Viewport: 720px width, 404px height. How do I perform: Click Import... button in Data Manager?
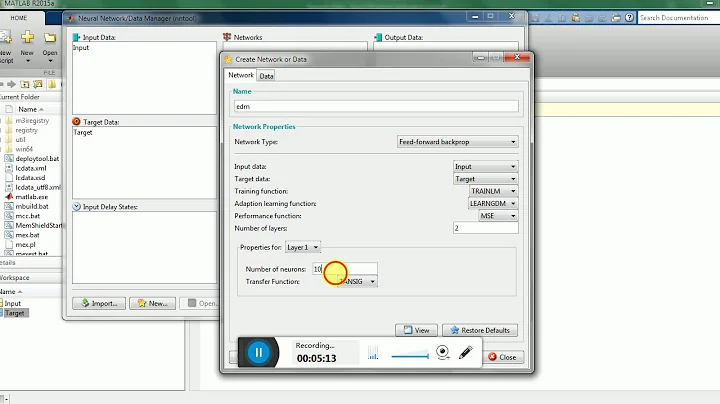pos(99,303)
